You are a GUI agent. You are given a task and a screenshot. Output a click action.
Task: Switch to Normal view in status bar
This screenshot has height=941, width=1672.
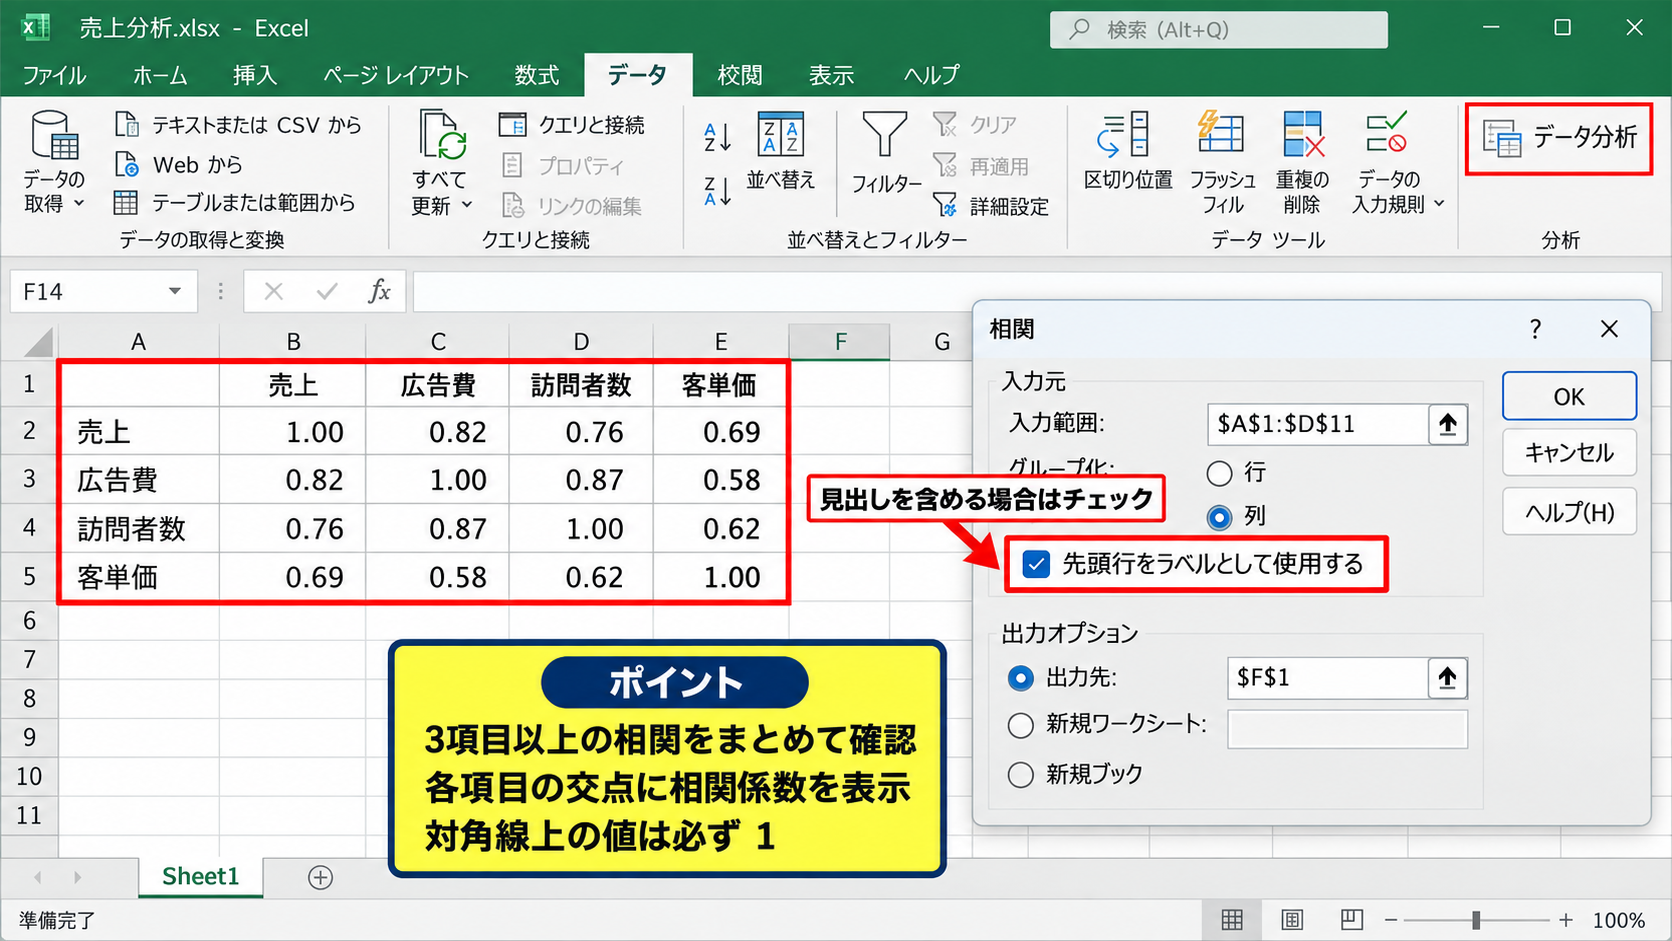[1232, 919]
